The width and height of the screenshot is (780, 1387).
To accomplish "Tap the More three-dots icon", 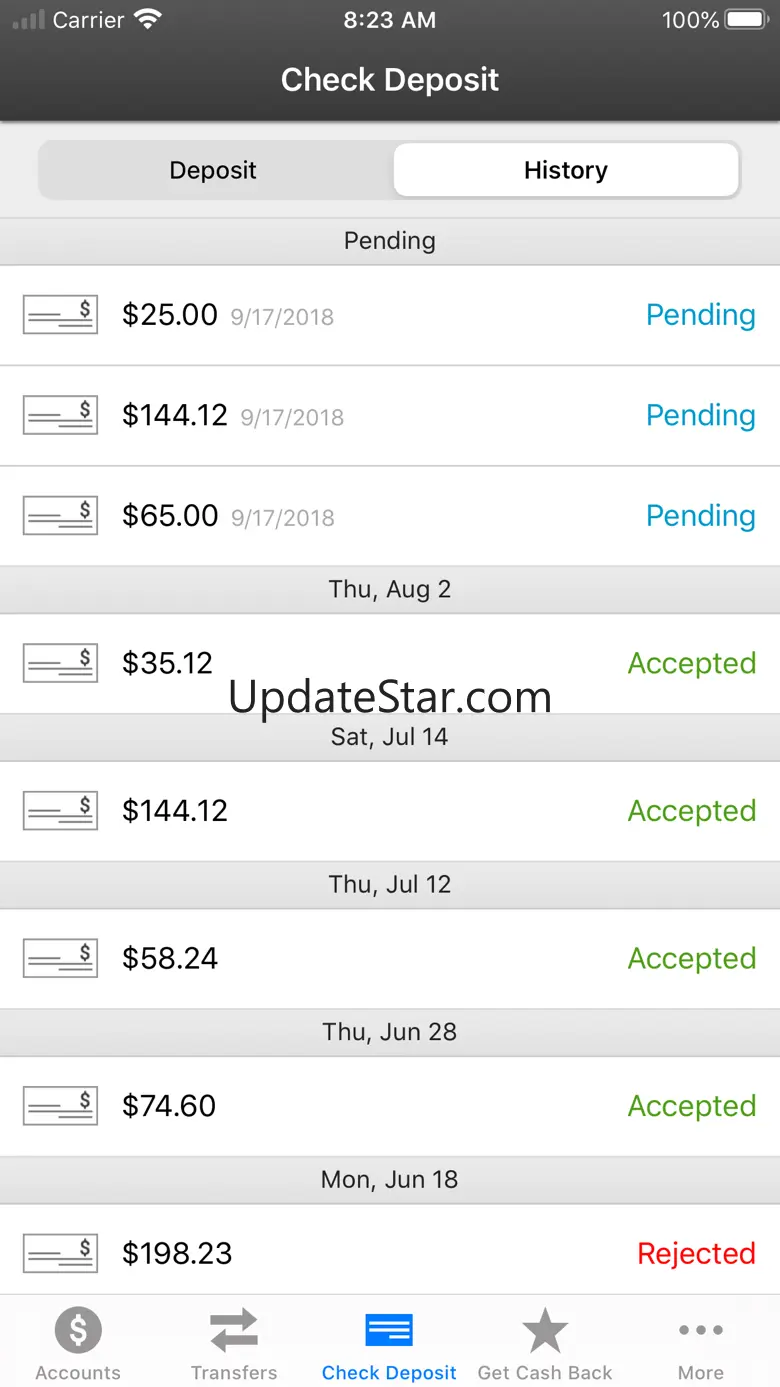I will tap(701, 1330).
